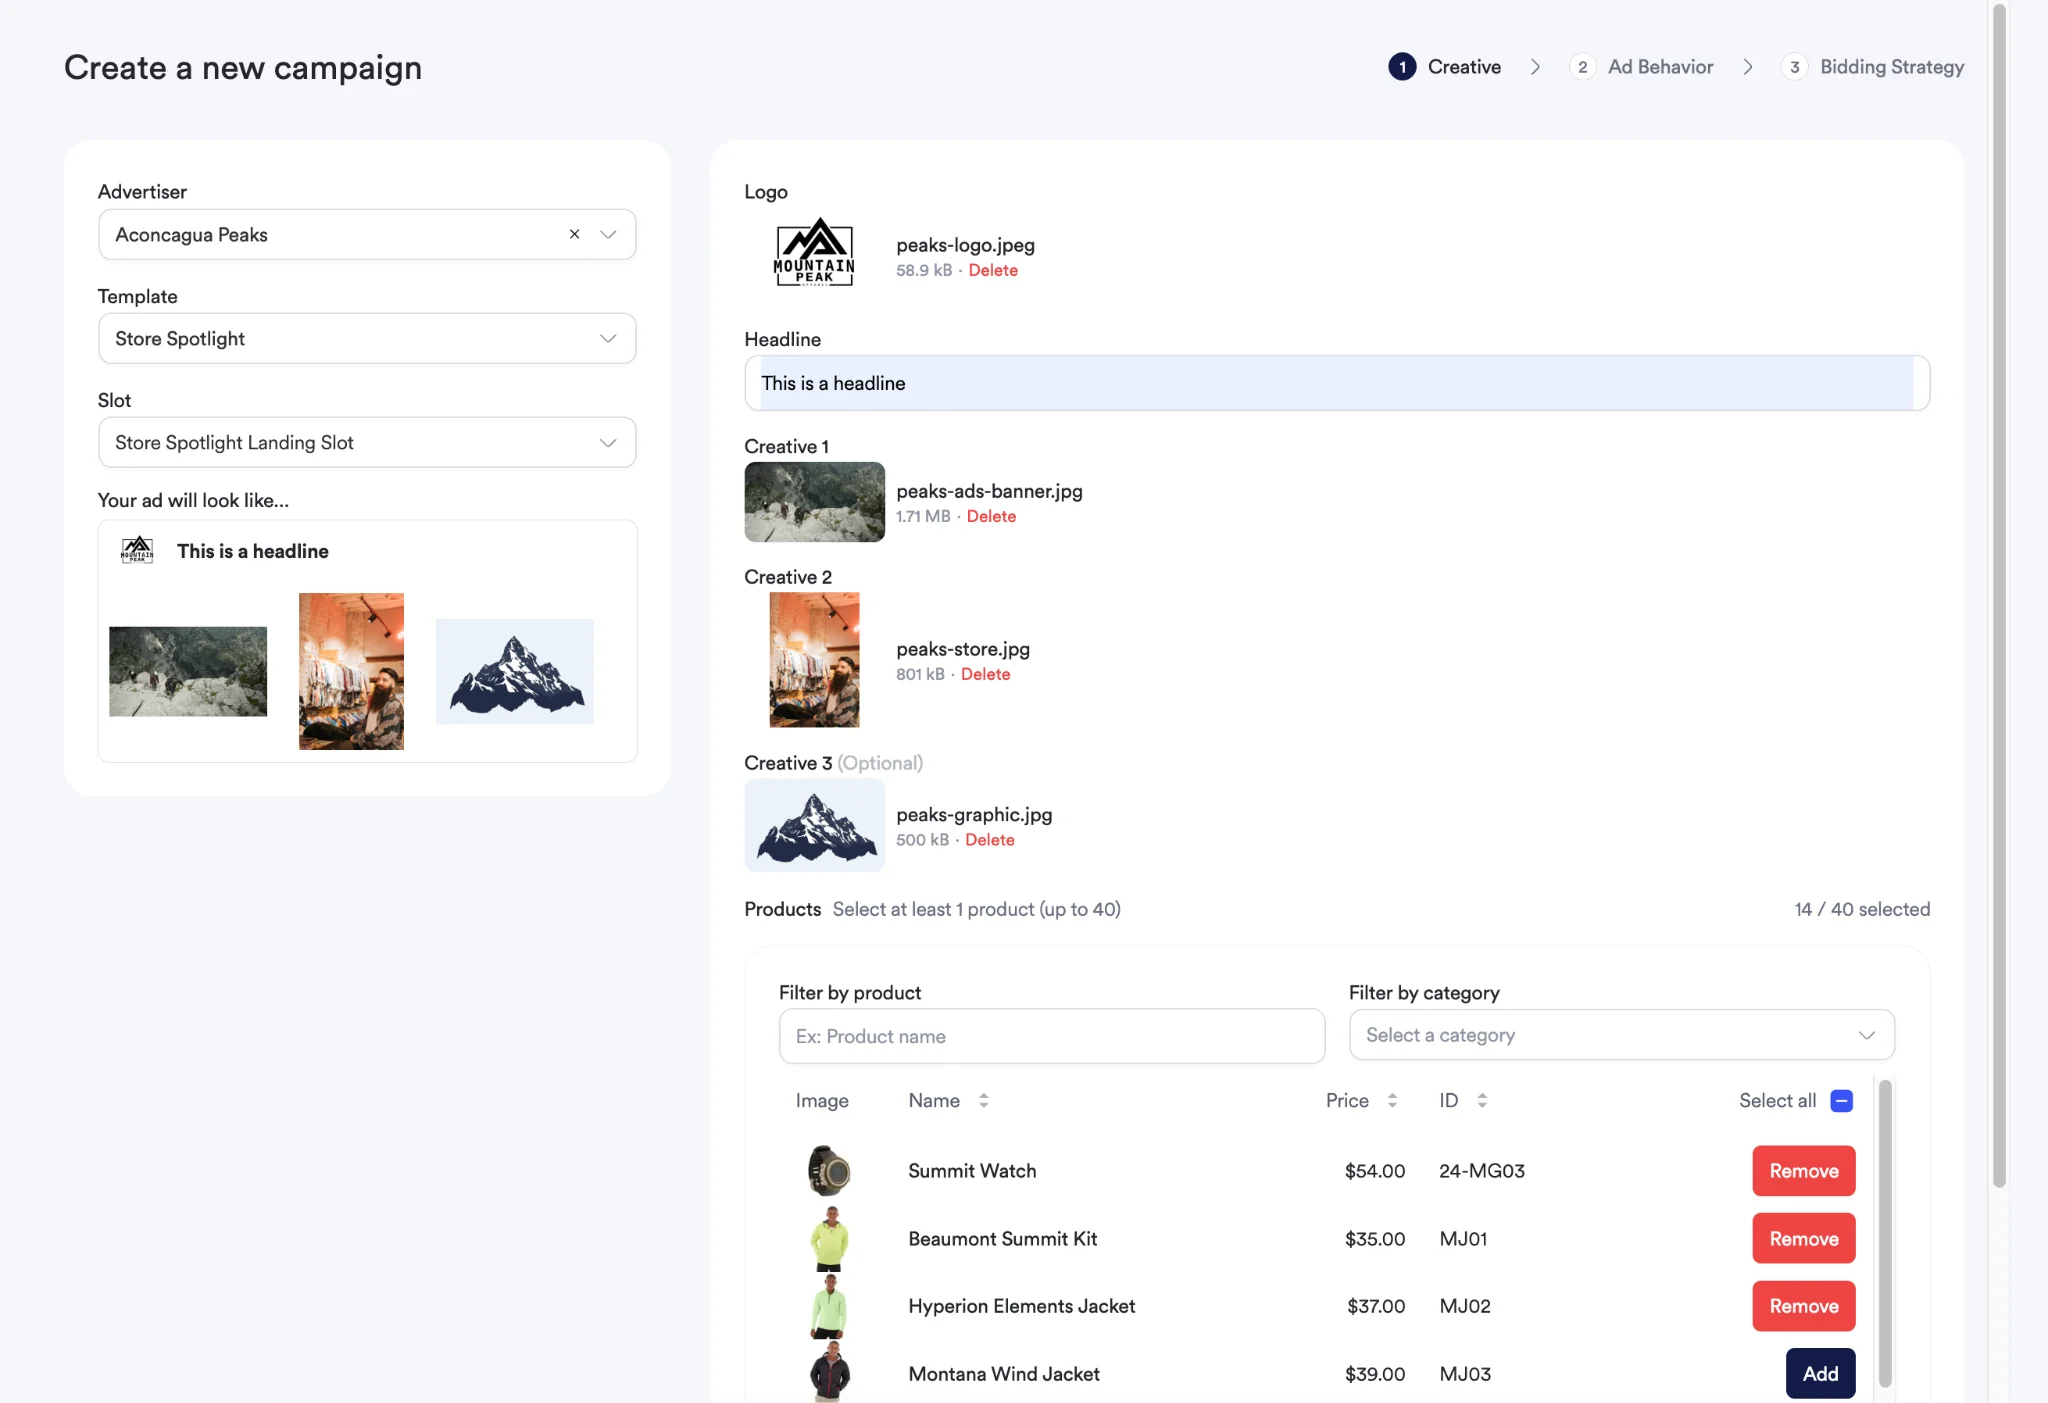Screen dimensions: 2048x1403
Task: Sort the product table by ID
Action: pos(1484,1100)
